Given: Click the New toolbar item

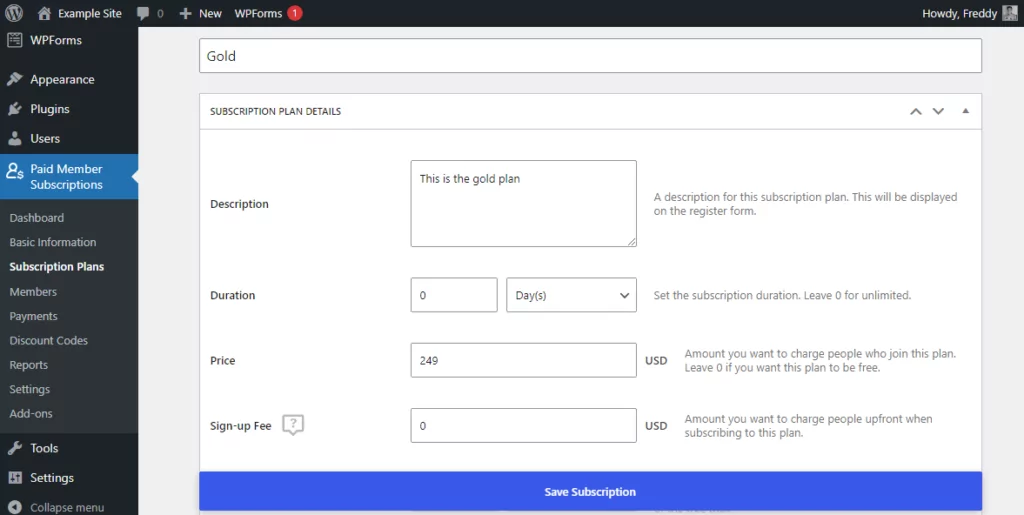Looking at the screenshot, I should pos(210,13).
